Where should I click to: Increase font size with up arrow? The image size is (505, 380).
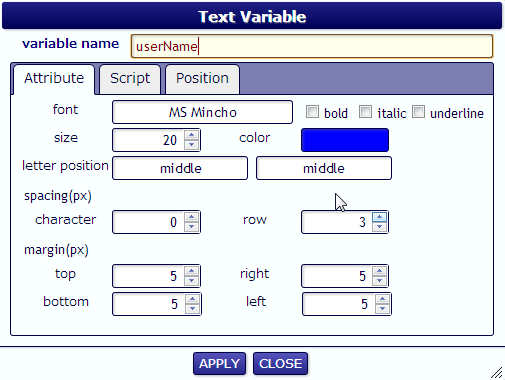click(191, 135)
